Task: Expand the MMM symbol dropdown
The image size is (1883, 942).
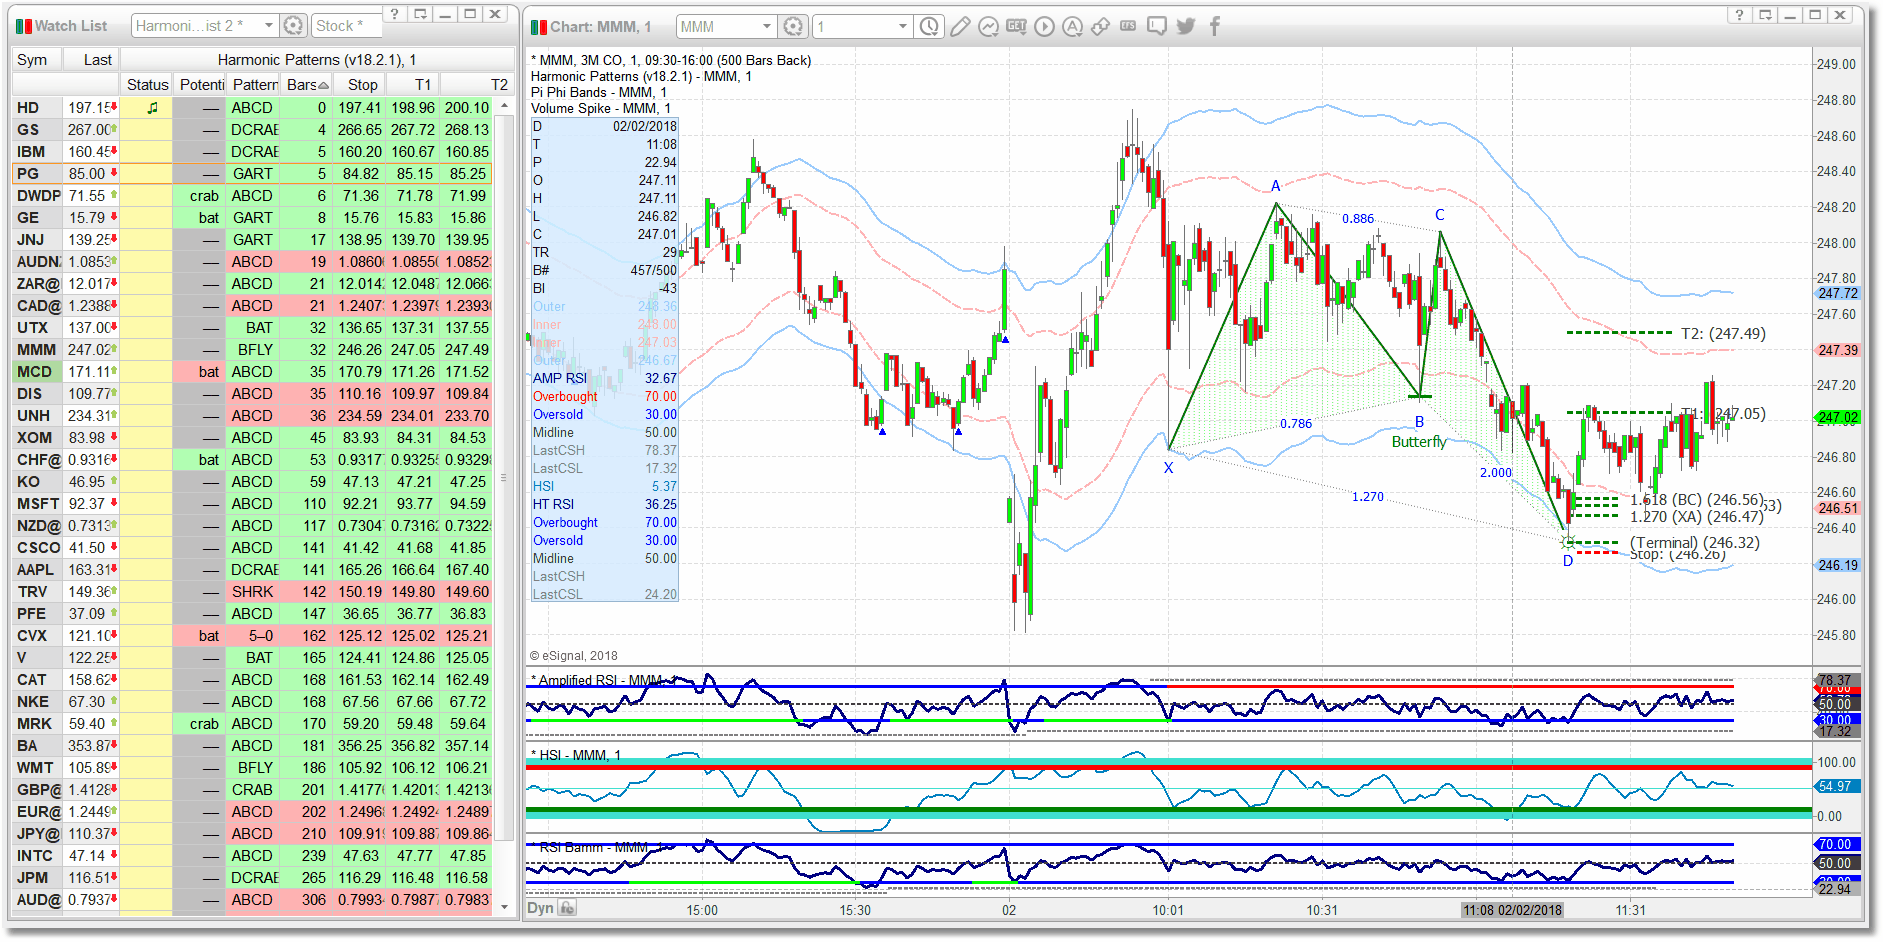Action: (x=767, y=27)
